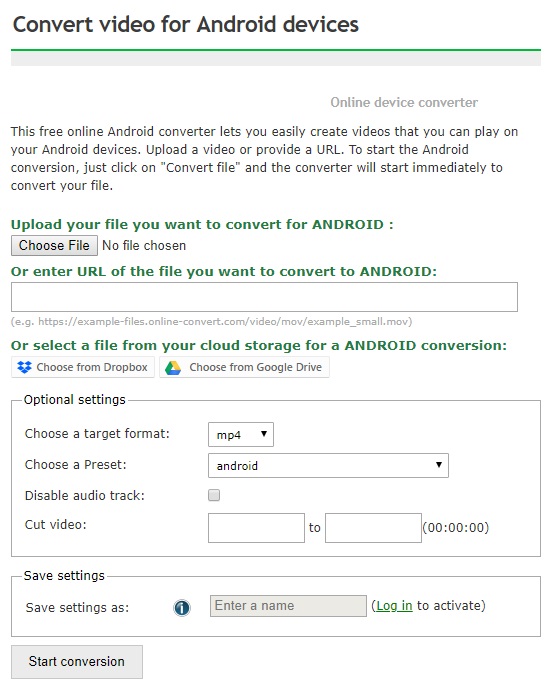The width and height of the screenshot is (554, 693).
Task: Follow the Log in link
Action: [394, 605]
